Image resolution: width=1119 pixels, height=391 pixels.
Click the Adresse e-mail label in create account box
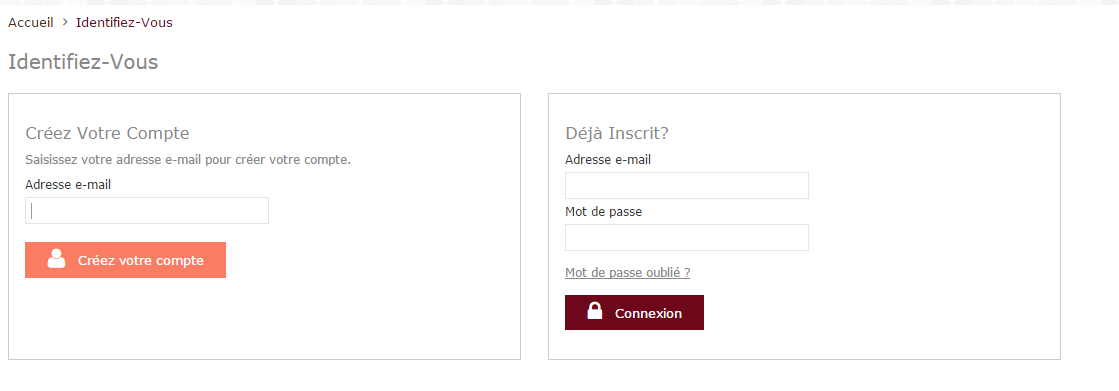68,185
